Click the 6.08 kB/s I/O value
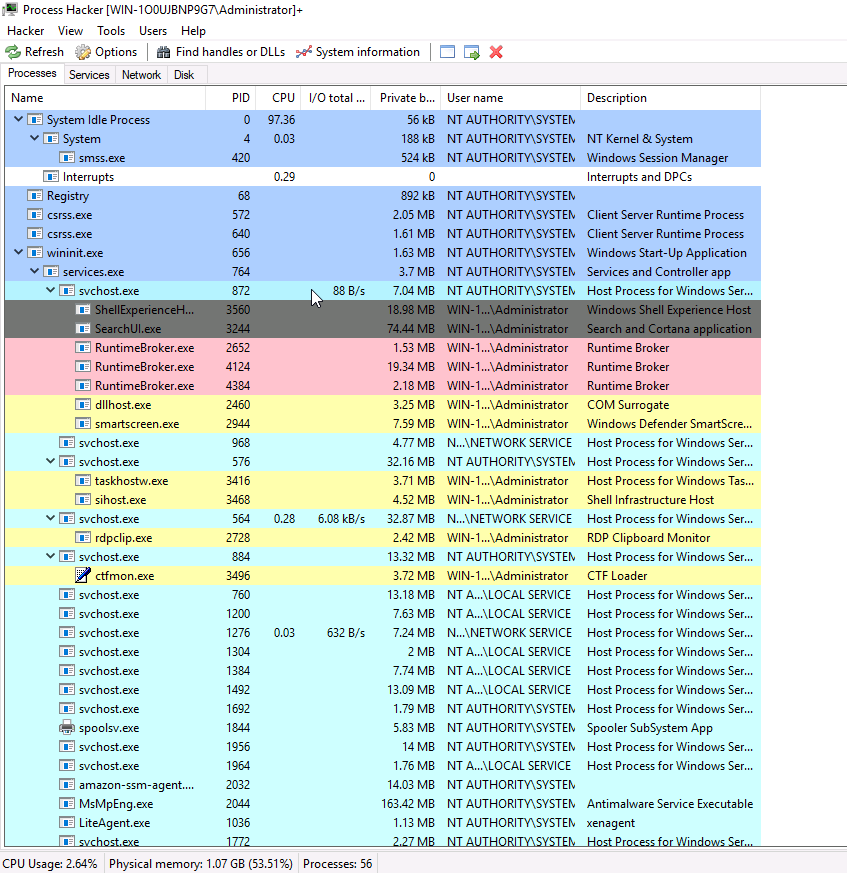Screen dimensions: 847x873 (x=341, y=519)
